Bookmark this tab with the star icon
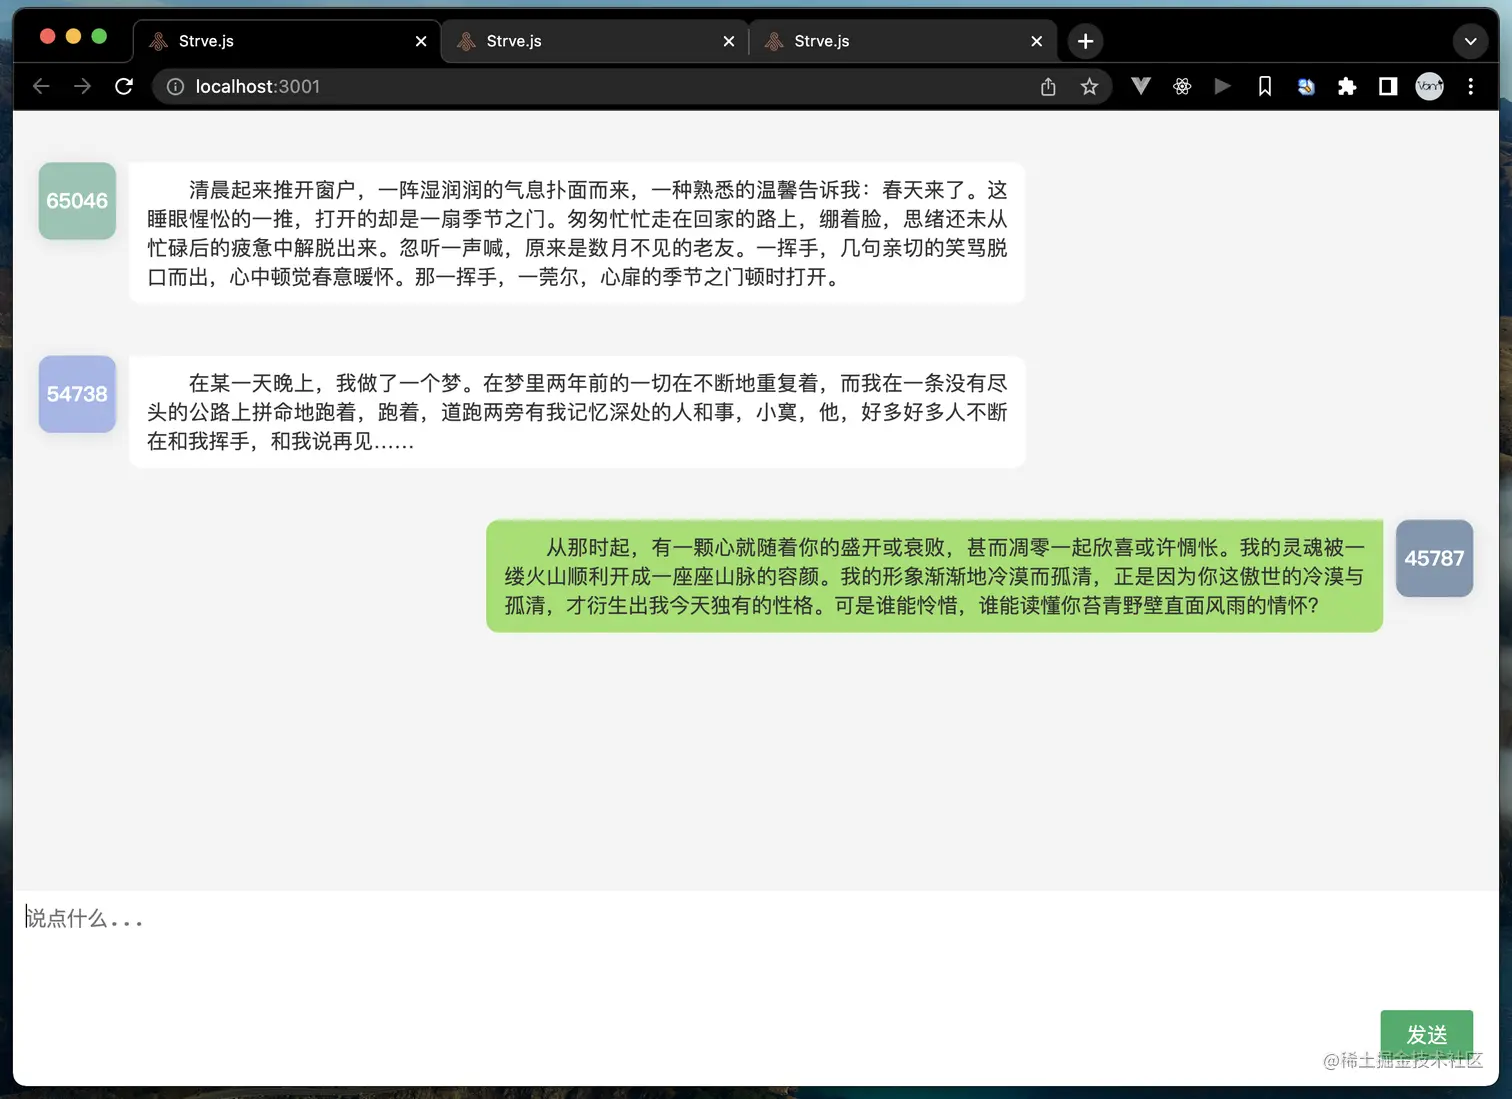 click(x=1089, y=87)
